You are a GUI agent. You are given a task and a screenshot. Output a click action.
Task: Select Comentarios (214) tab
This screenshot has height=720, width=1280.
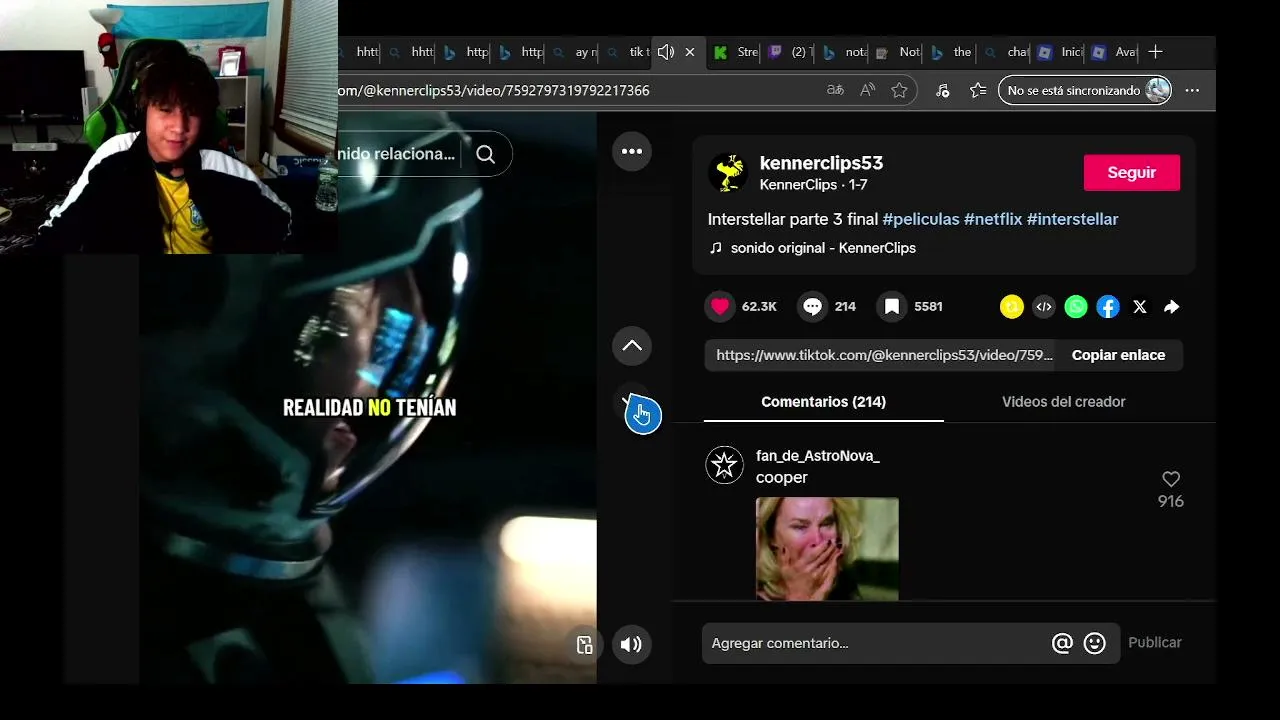[823, 402]
